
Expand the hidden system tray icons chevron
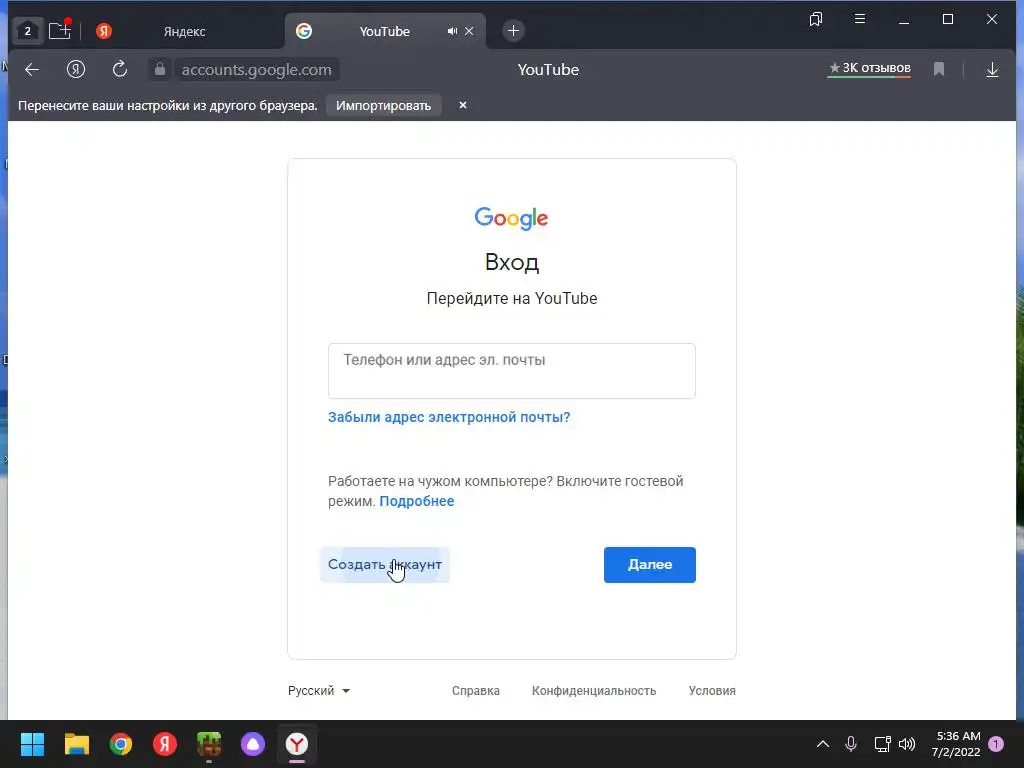click(823, 744)
